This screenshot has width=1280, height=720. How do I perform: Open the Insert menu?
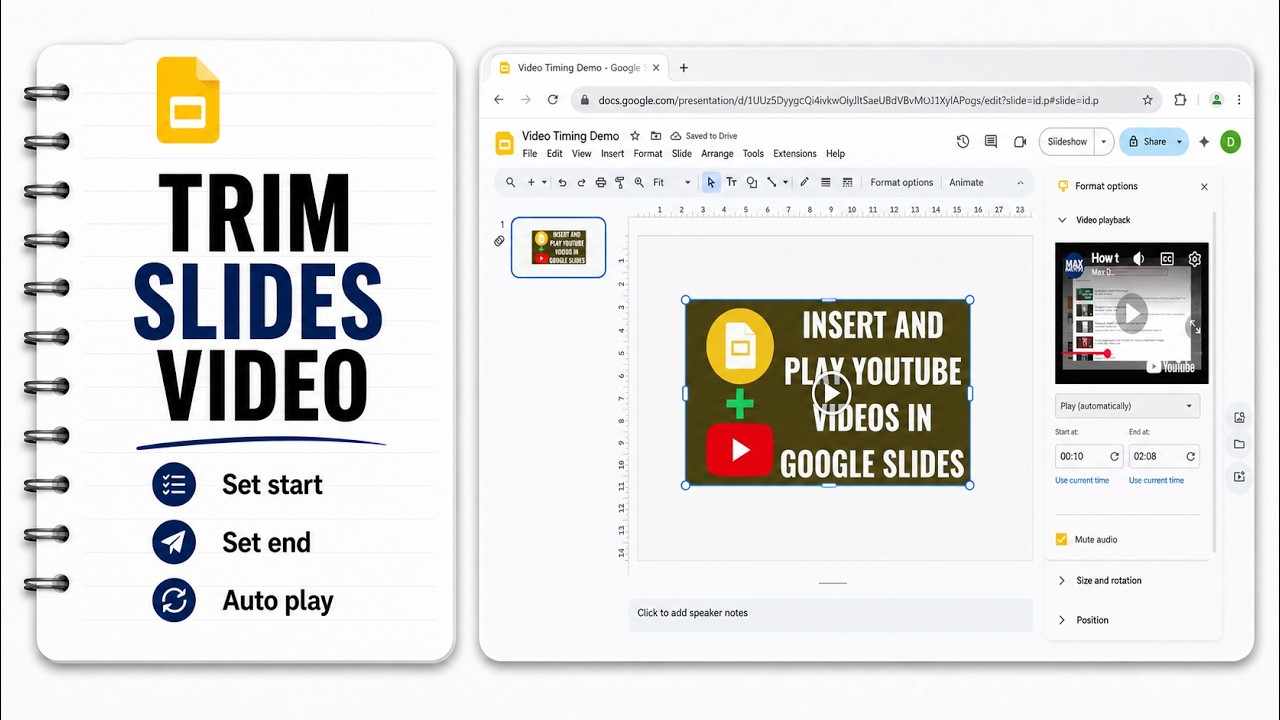pos(612,154)
